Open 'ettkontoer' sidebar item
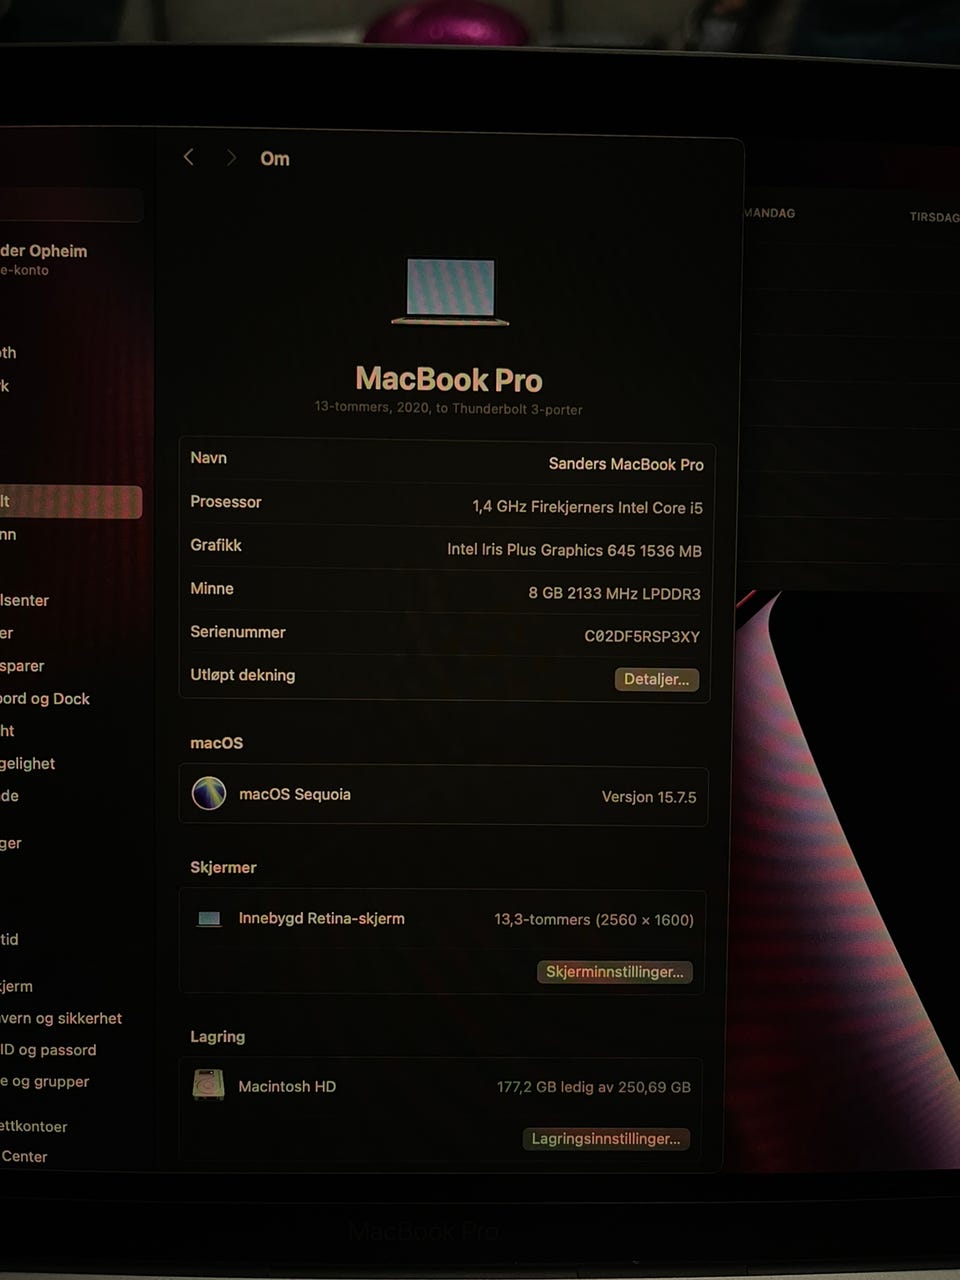The width and height of the screenshot is (960, 1280). 34,1126
